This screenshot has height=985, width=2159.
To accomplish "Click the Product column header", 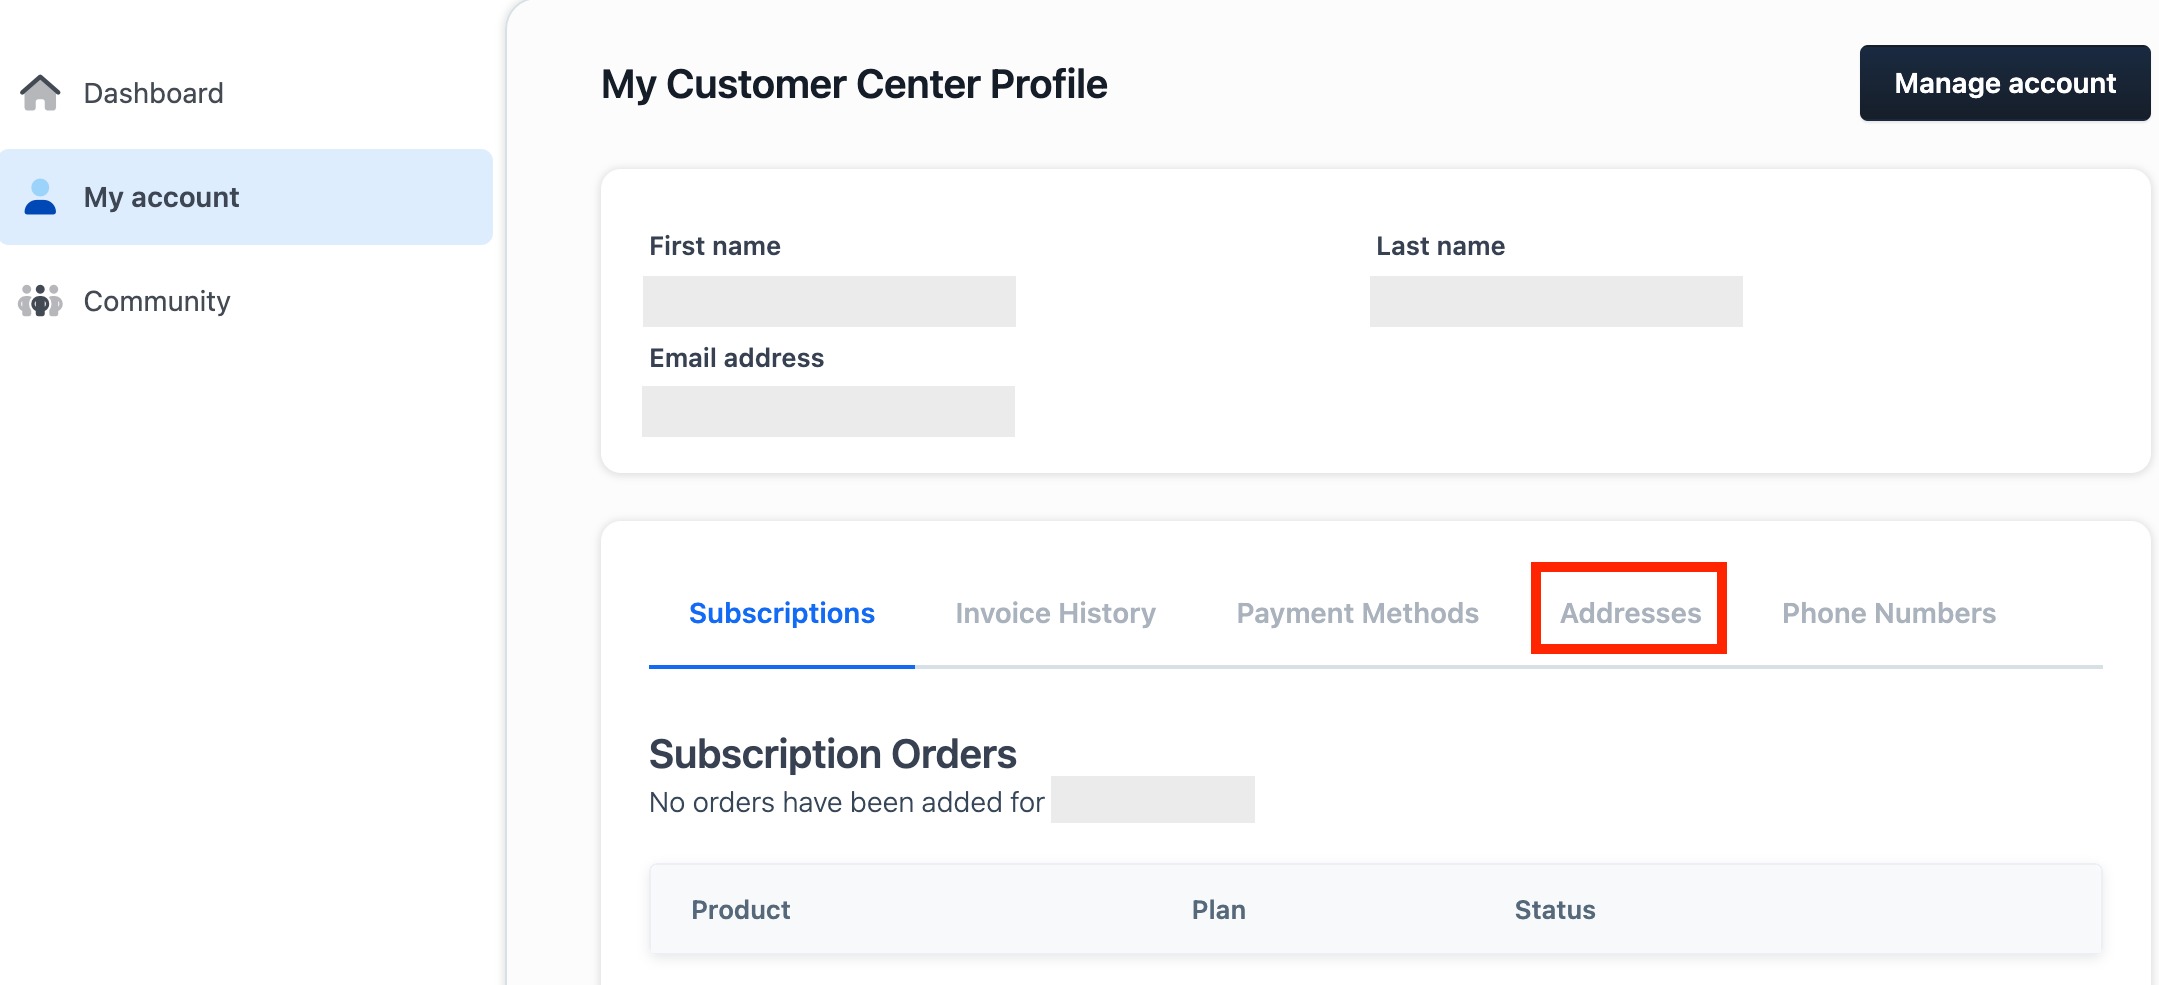I will pos(740,910).
